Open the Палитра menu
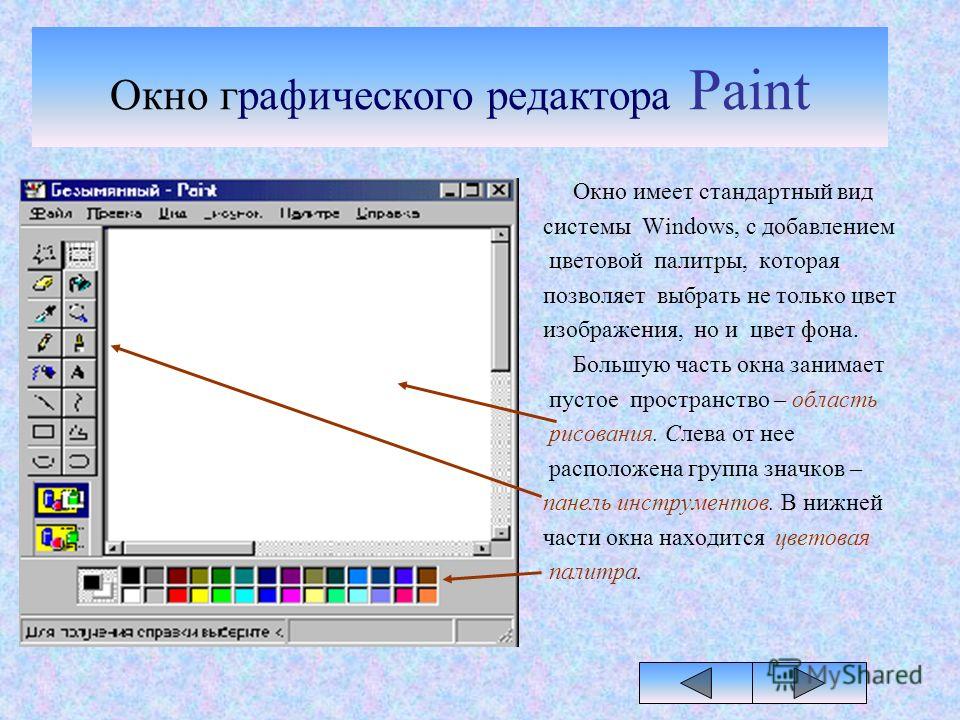The height and width of the screenshot is (720, 960). coord(309,214)
